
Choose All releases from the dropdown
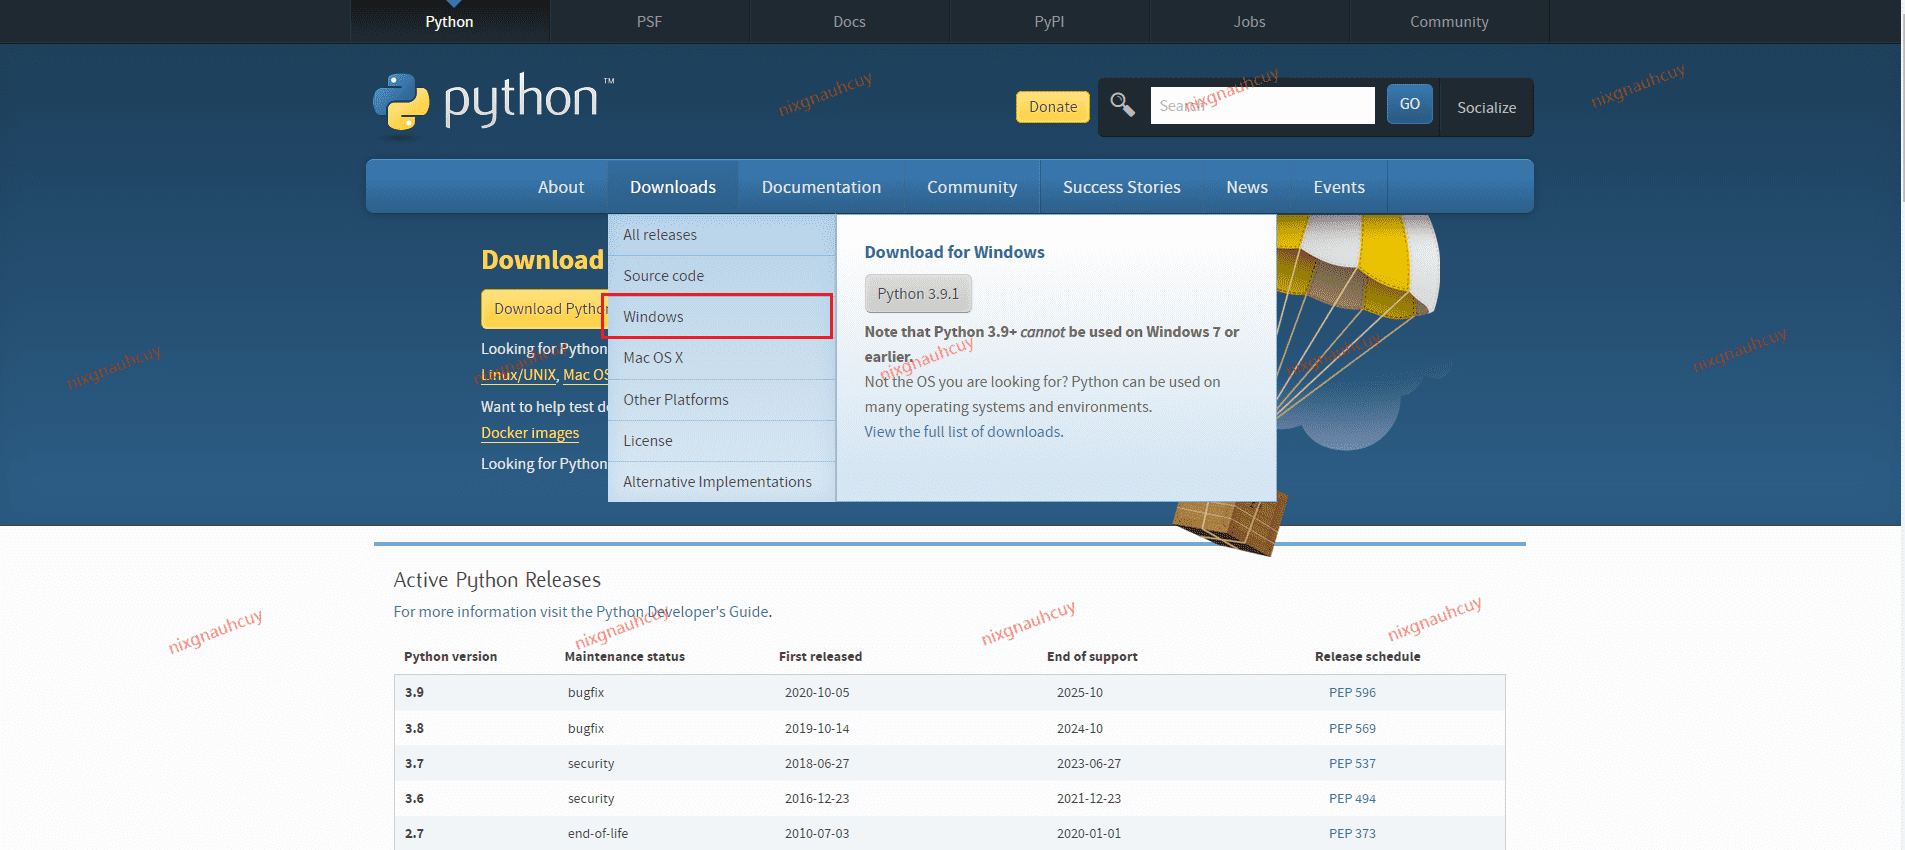tap(660, 235)
